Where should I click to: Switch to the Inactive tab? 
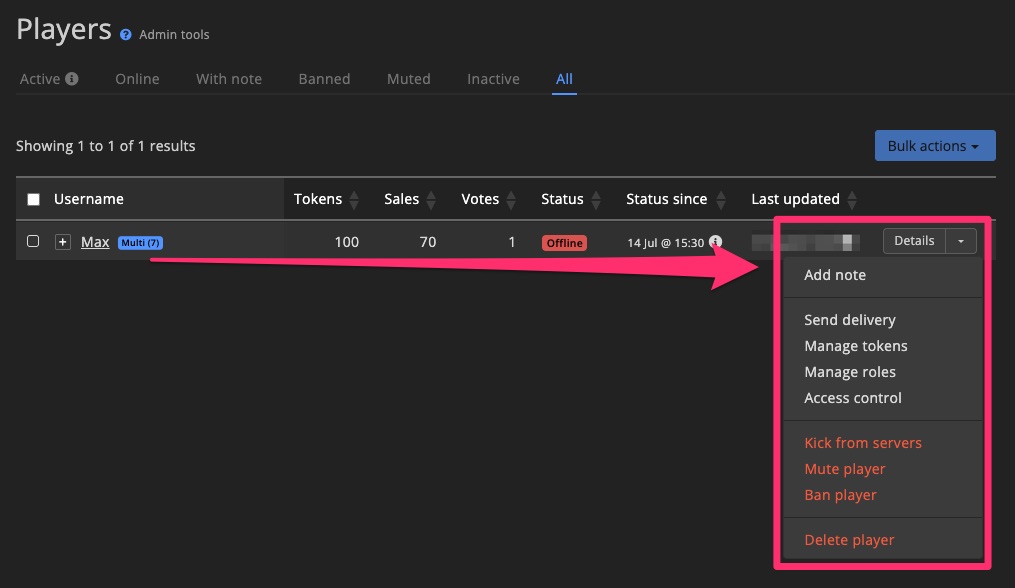click(492, 78)
